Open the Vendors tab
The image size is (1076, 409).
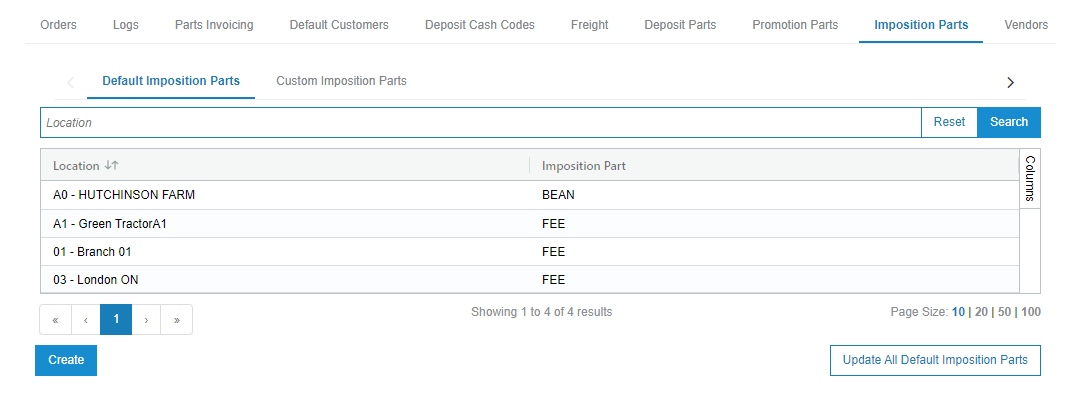coord(1026,25)
